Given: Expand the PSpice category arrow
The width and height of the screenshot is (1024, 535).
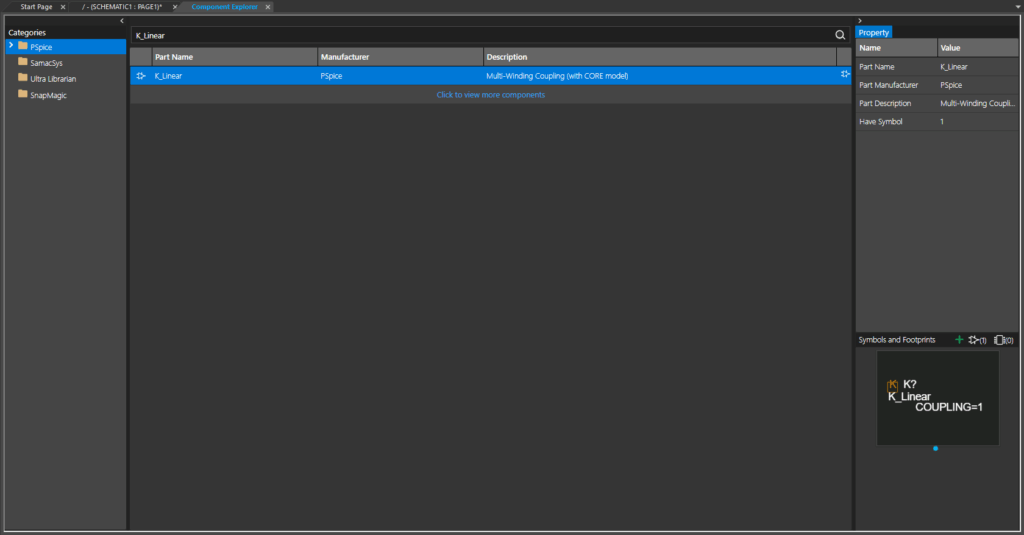Looking at the screenshot, I should tap(11, 46).
